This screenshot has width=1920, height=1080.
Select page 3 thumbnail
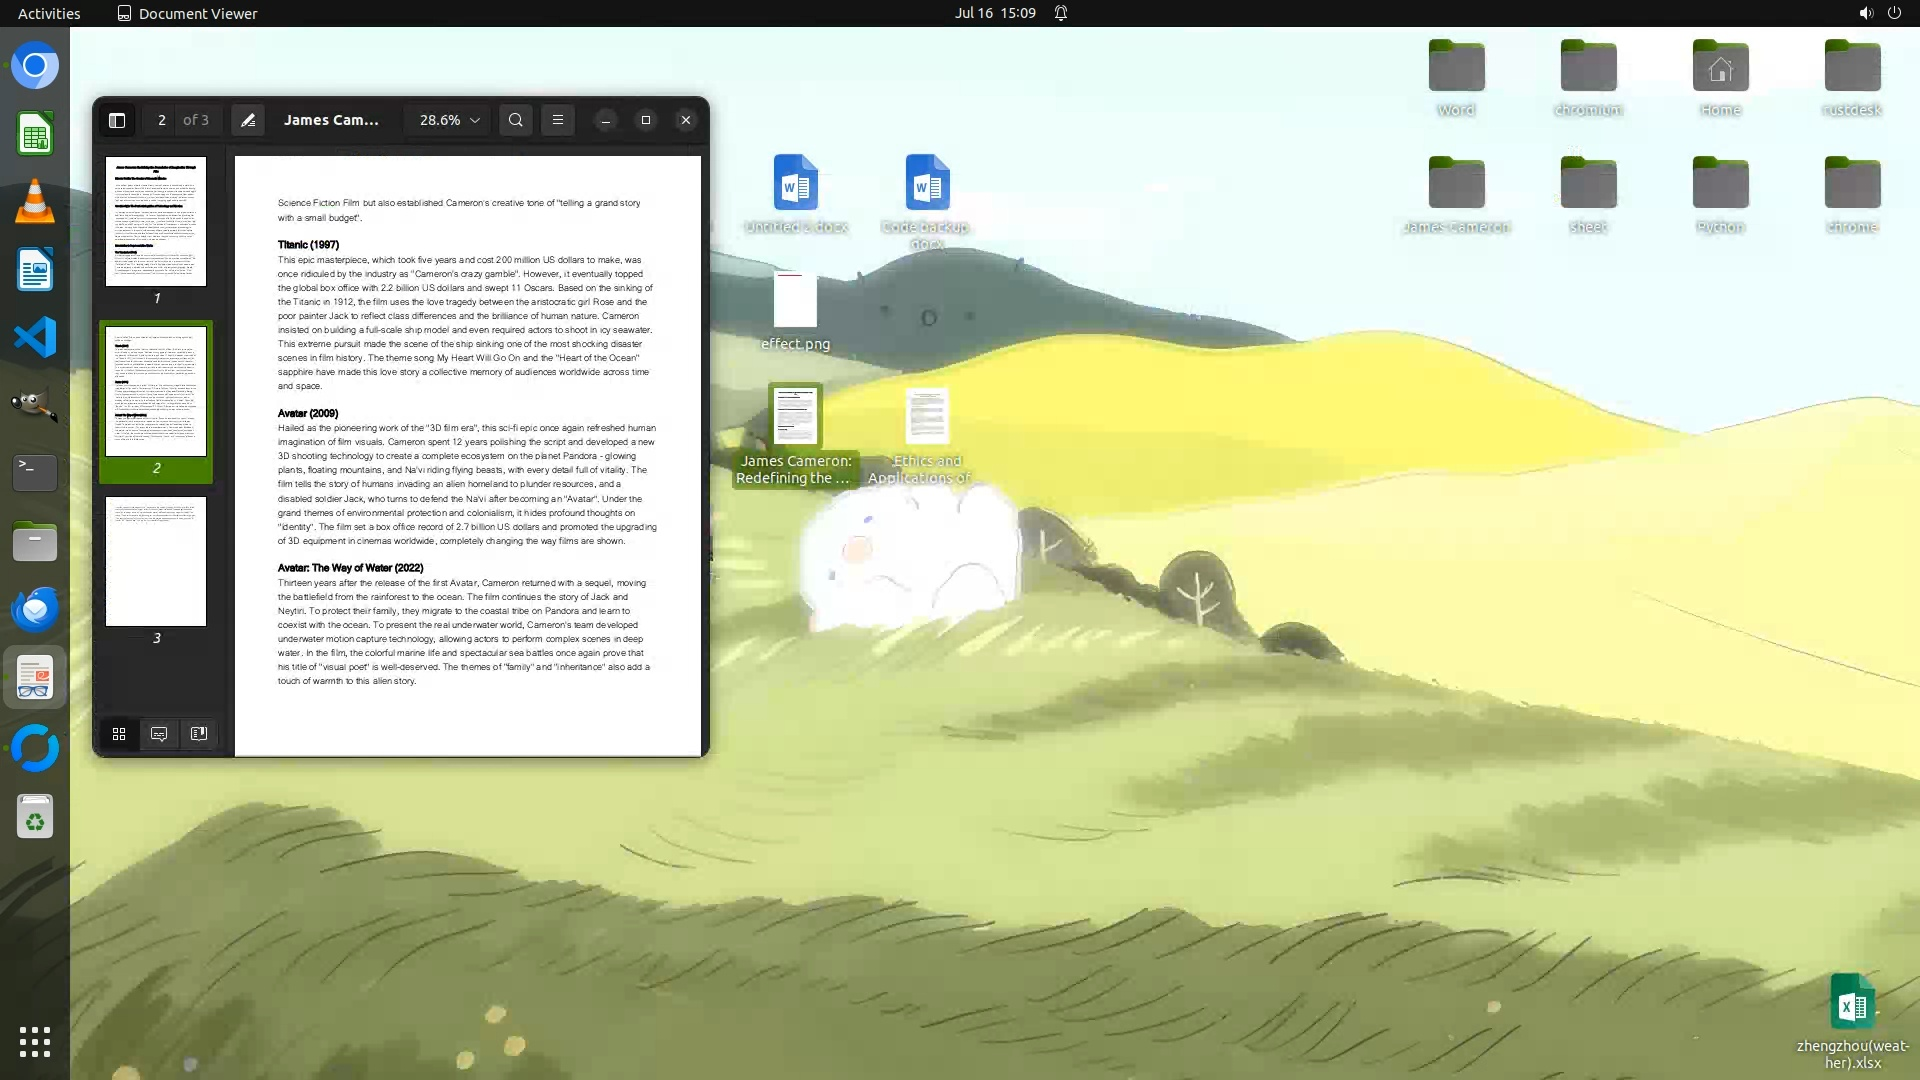(156, 562)
